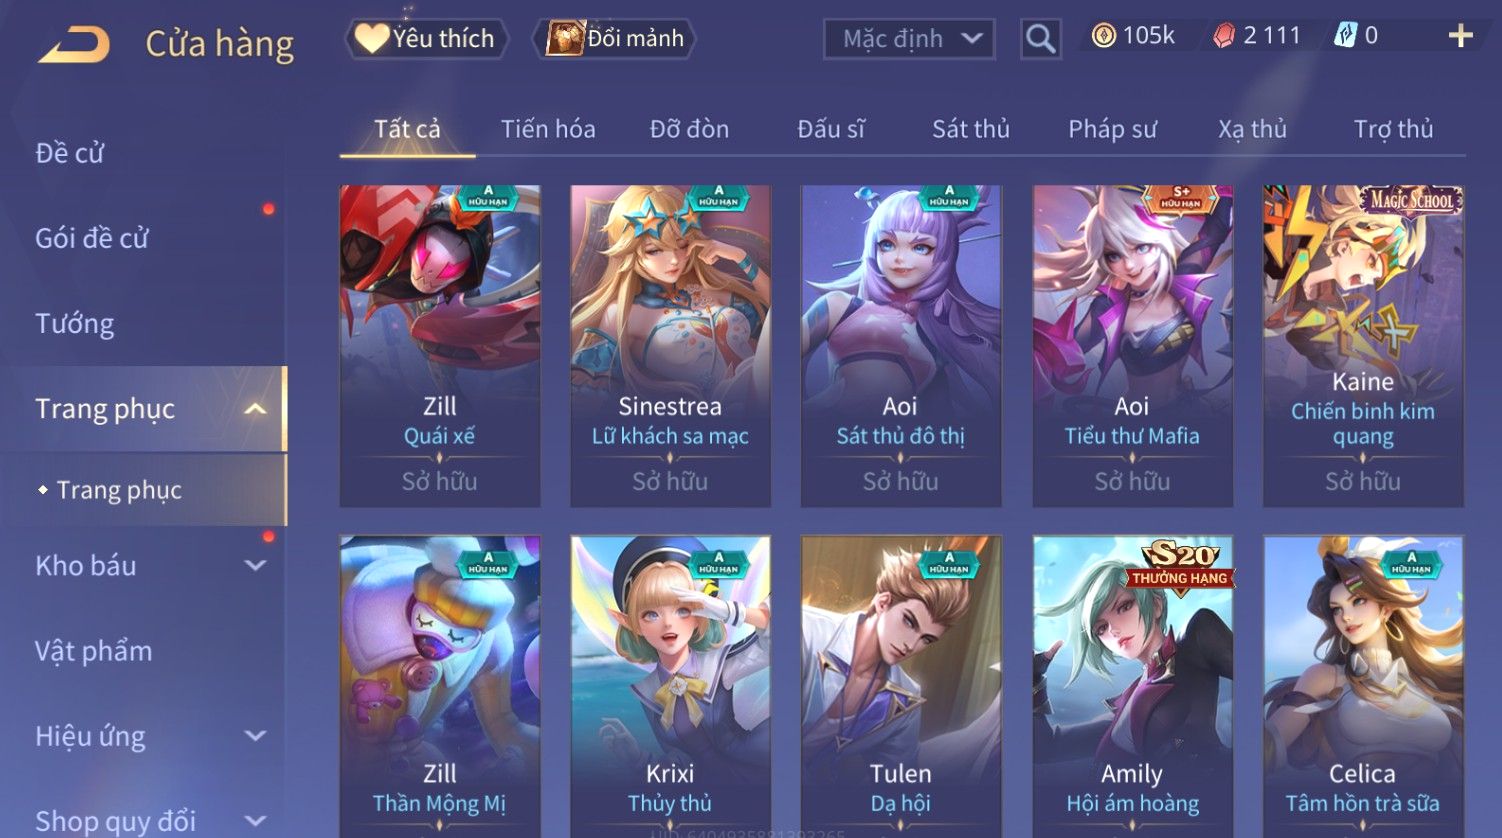Viewport: 1502px width, 838px height.
Task: Click the back arrow icon
Action: (74, 44)
